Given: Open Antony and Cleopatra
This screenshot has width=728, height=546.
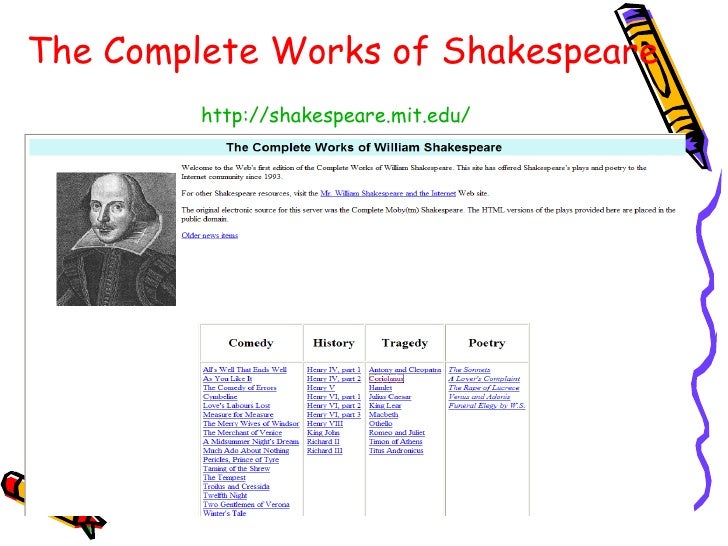Looking at the screenshot, I should point(405,370).
